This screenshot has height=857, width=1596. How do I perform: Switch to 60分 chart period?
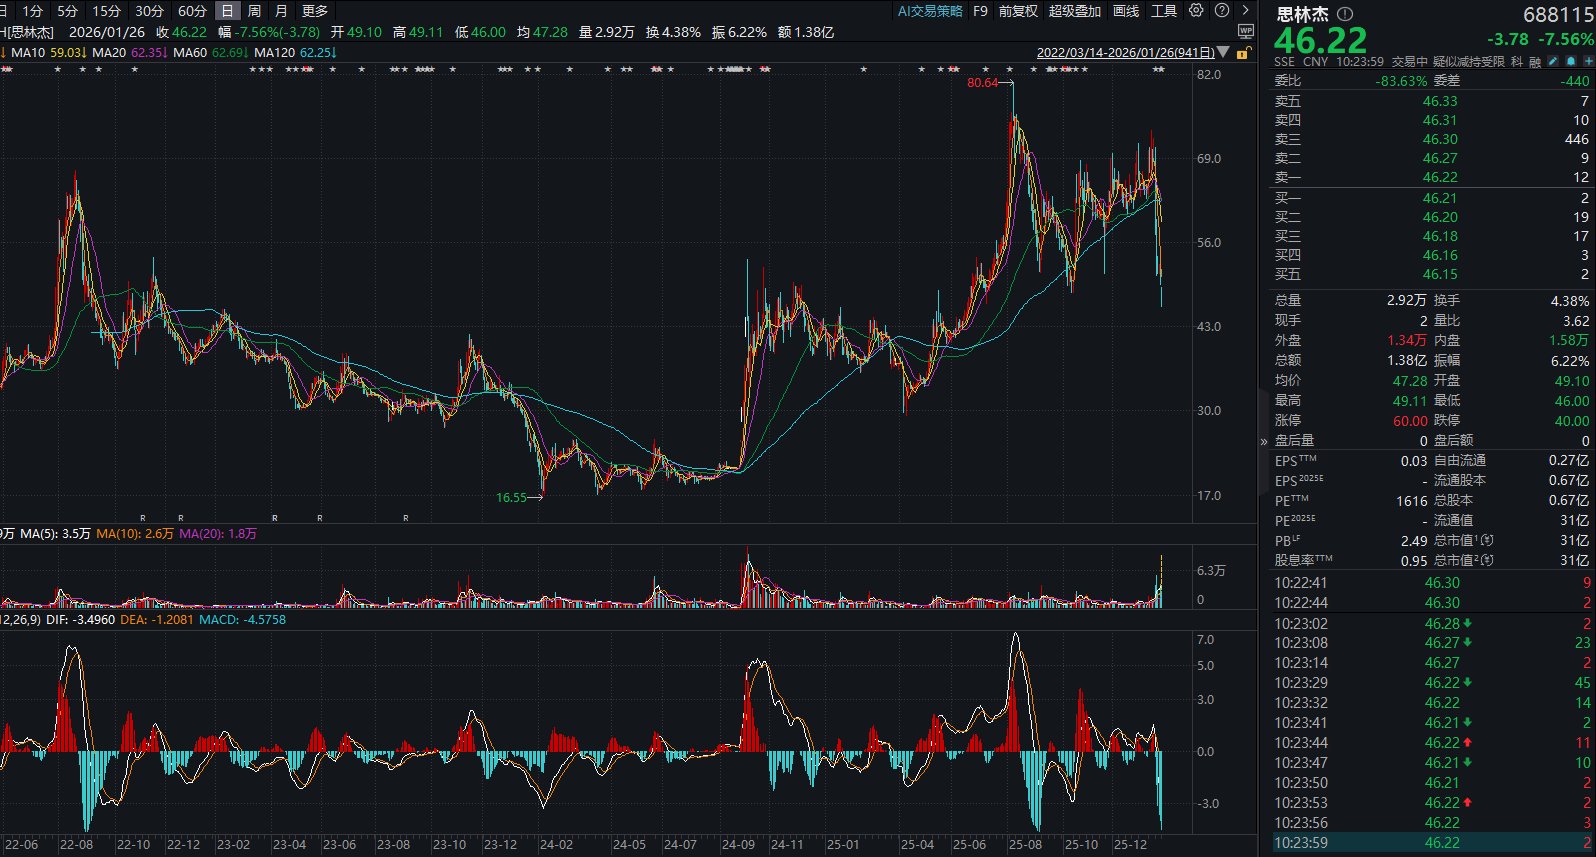[x=192, y=11]
